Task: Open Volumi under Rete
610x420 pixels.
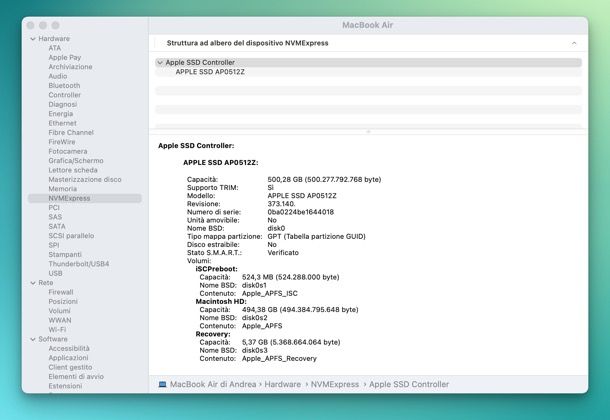Action: pyautogui.click(x=60, y=311)
